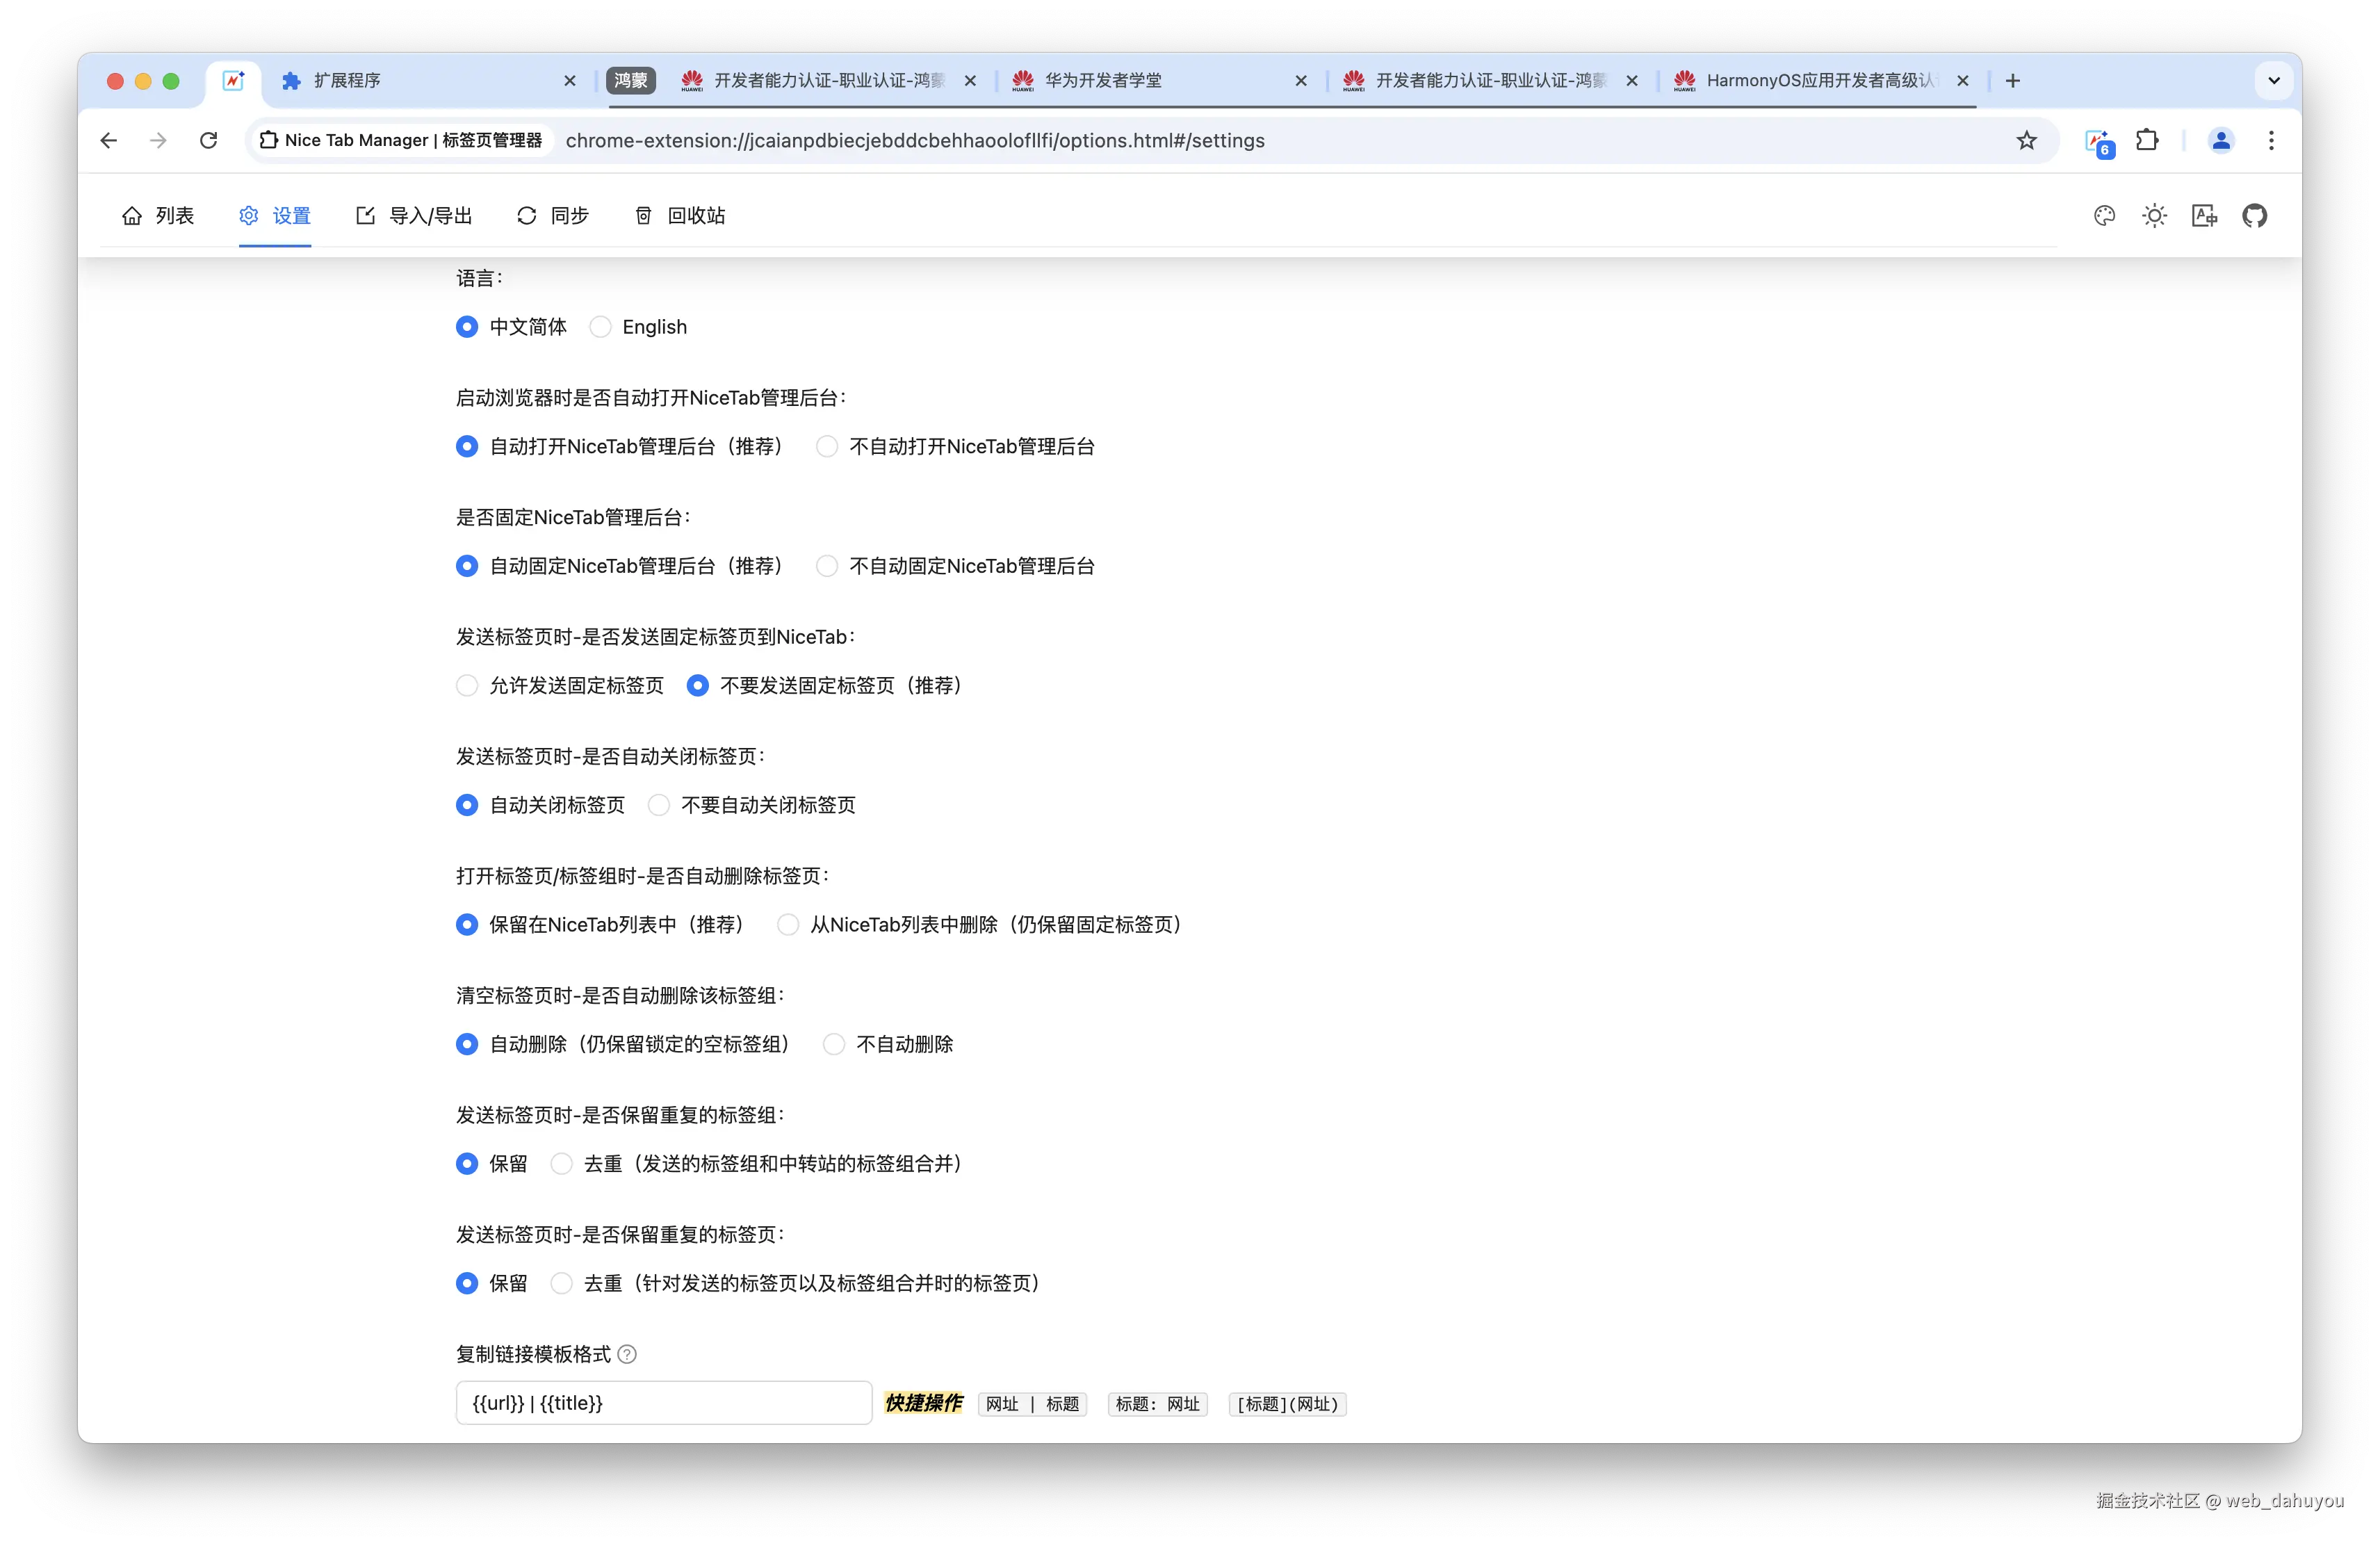Click the [标题](网址) quick template button
This screenshot has height=1546, width=2380.
tap(1287, 1404)
